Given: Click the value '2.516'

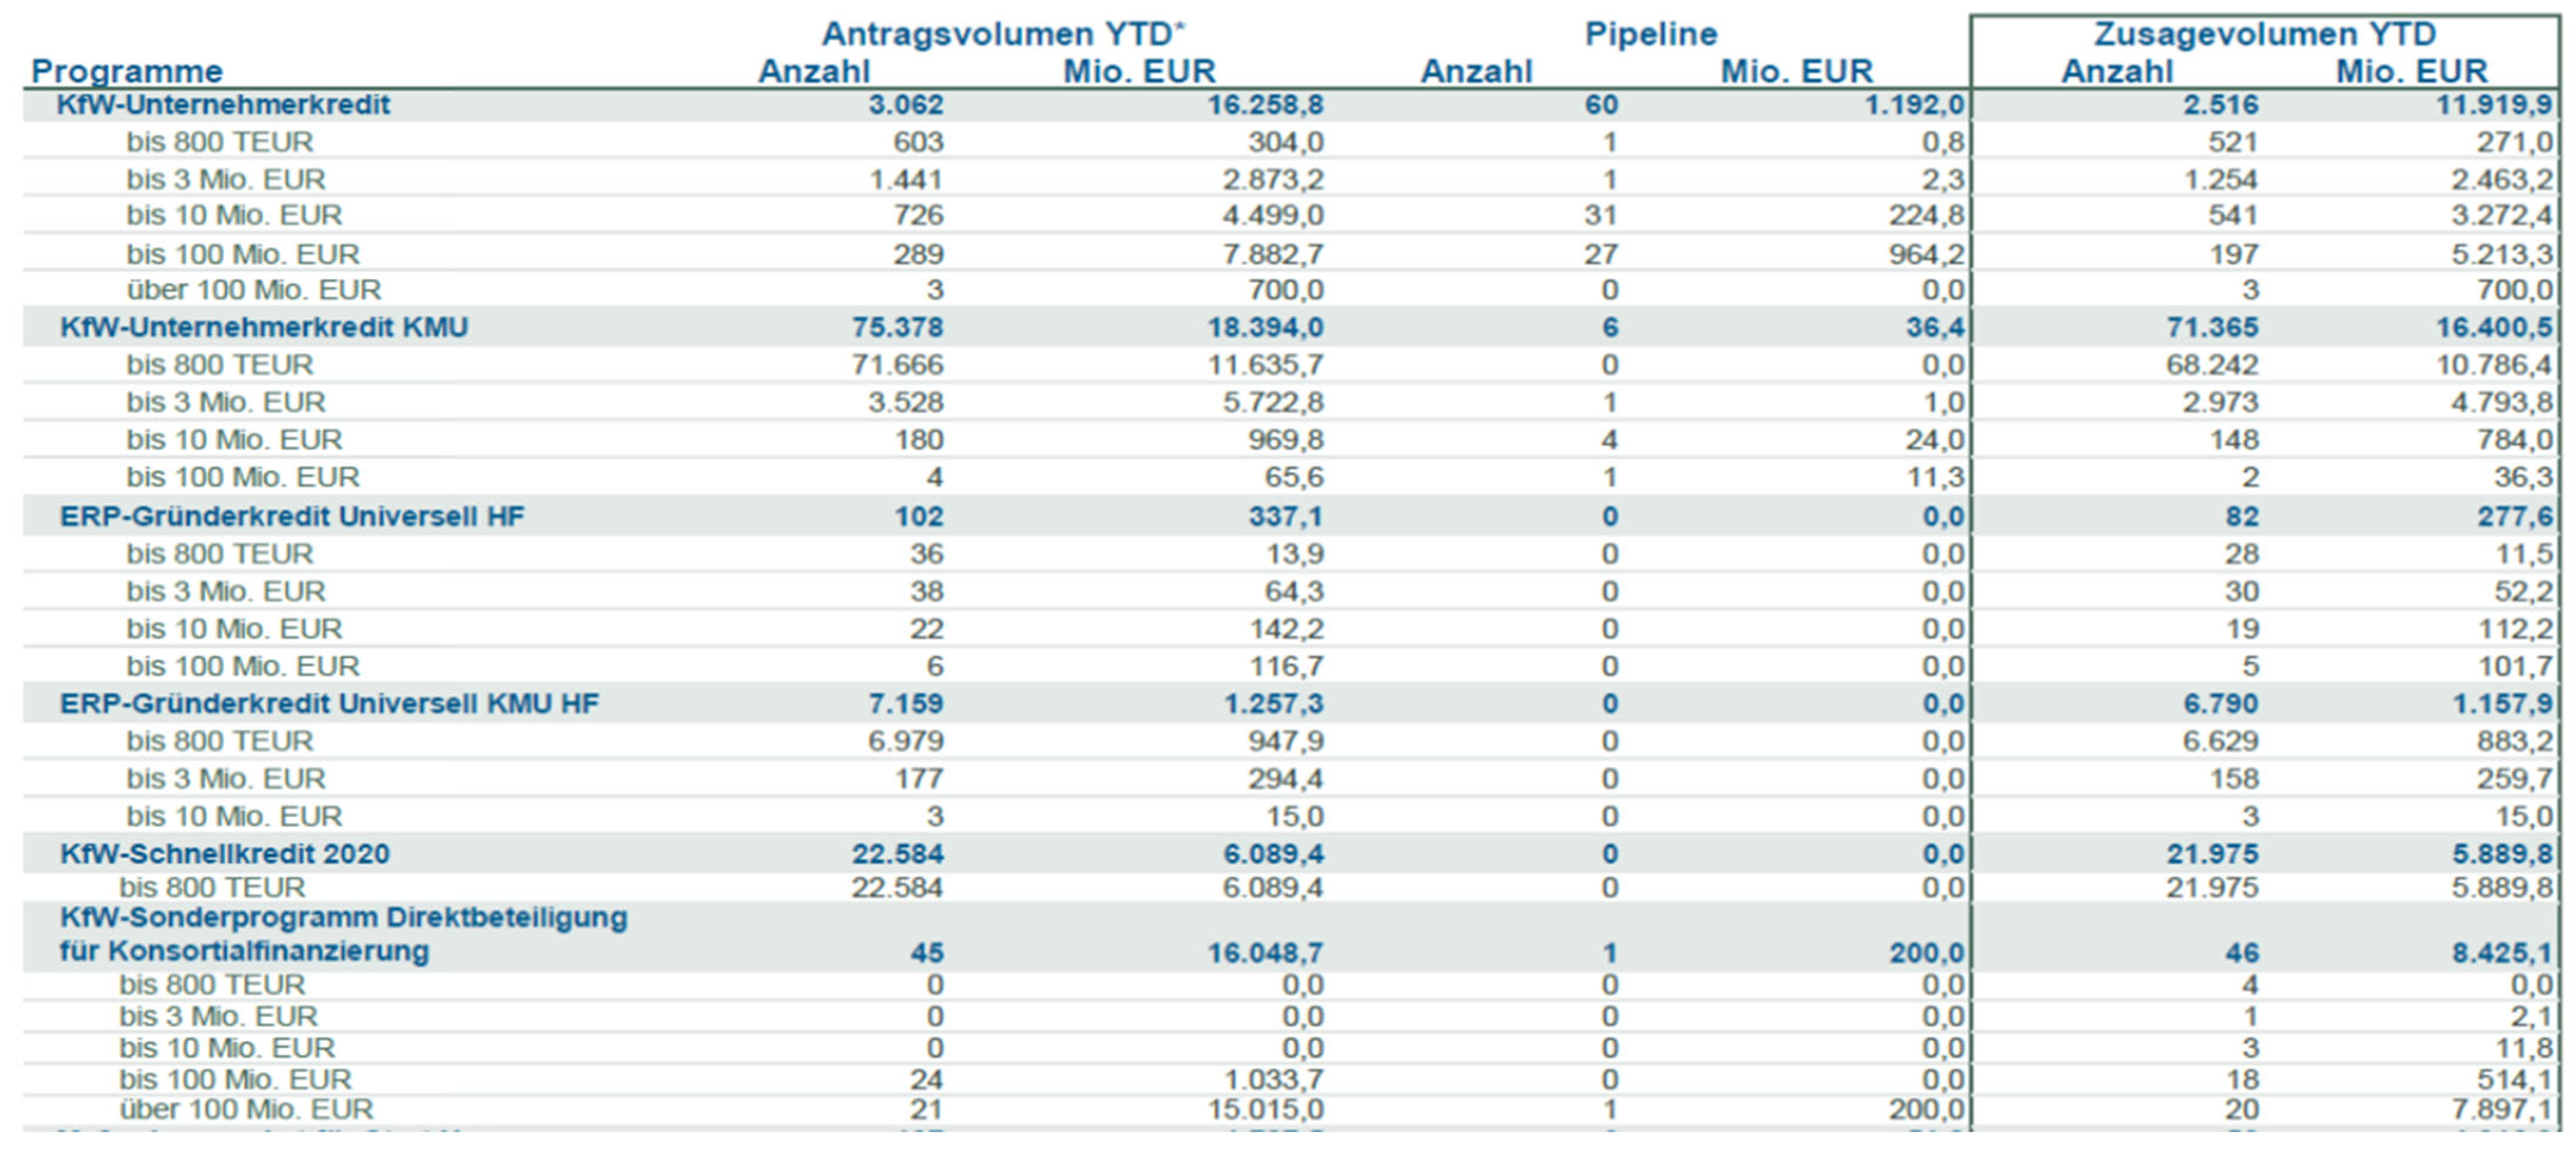Looking at the screenshot, I should [x=2221, y=105].
